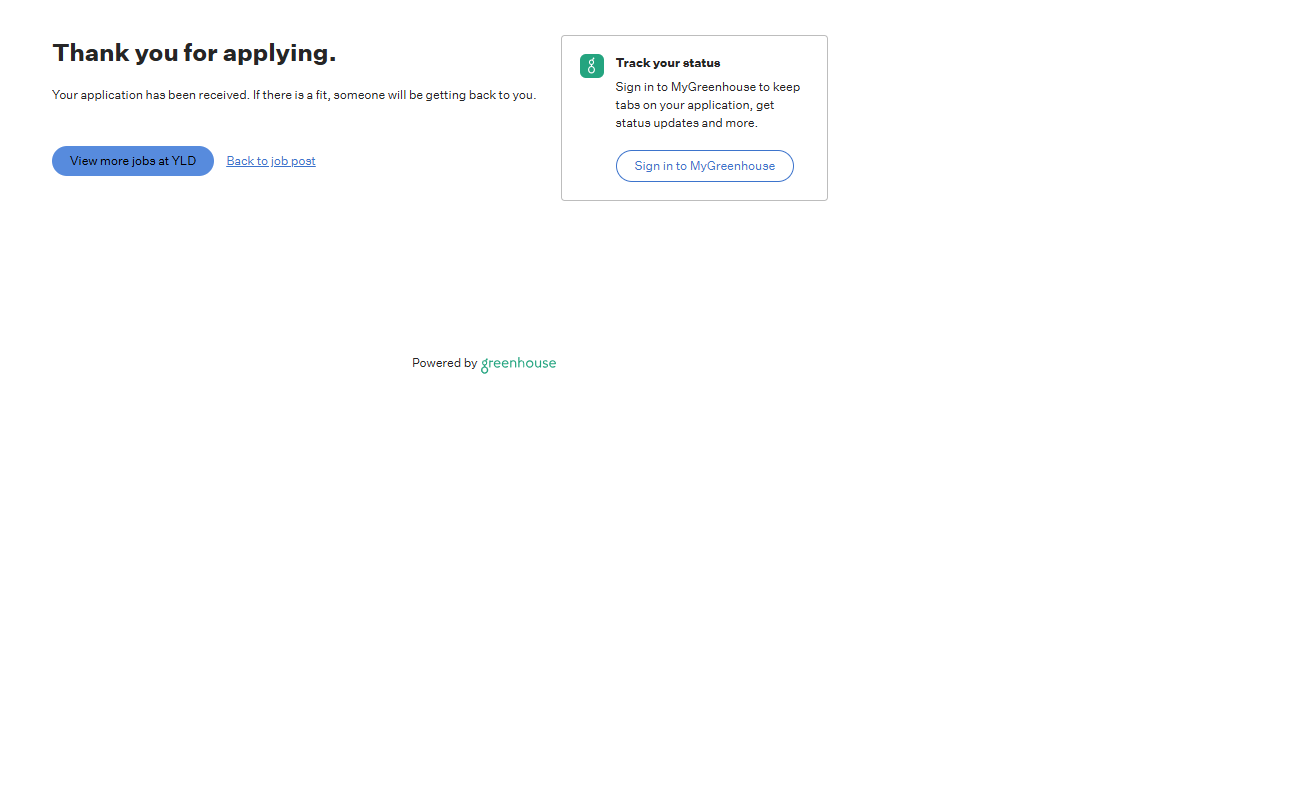Image resolution: width=1290 pixels, height=785 pixels.
Task: Click the green Greenhouse icon in status card
Action: point(592,66)
